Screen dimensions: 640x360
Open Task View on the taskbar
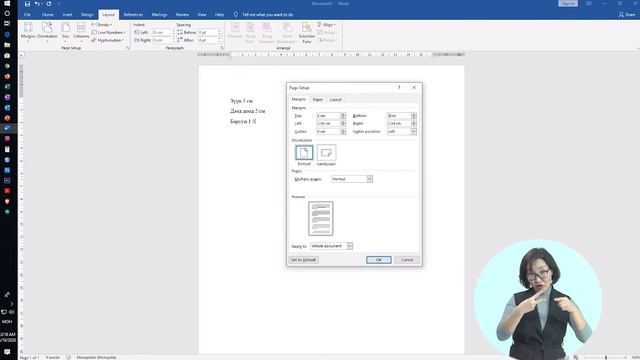[7, 24]
